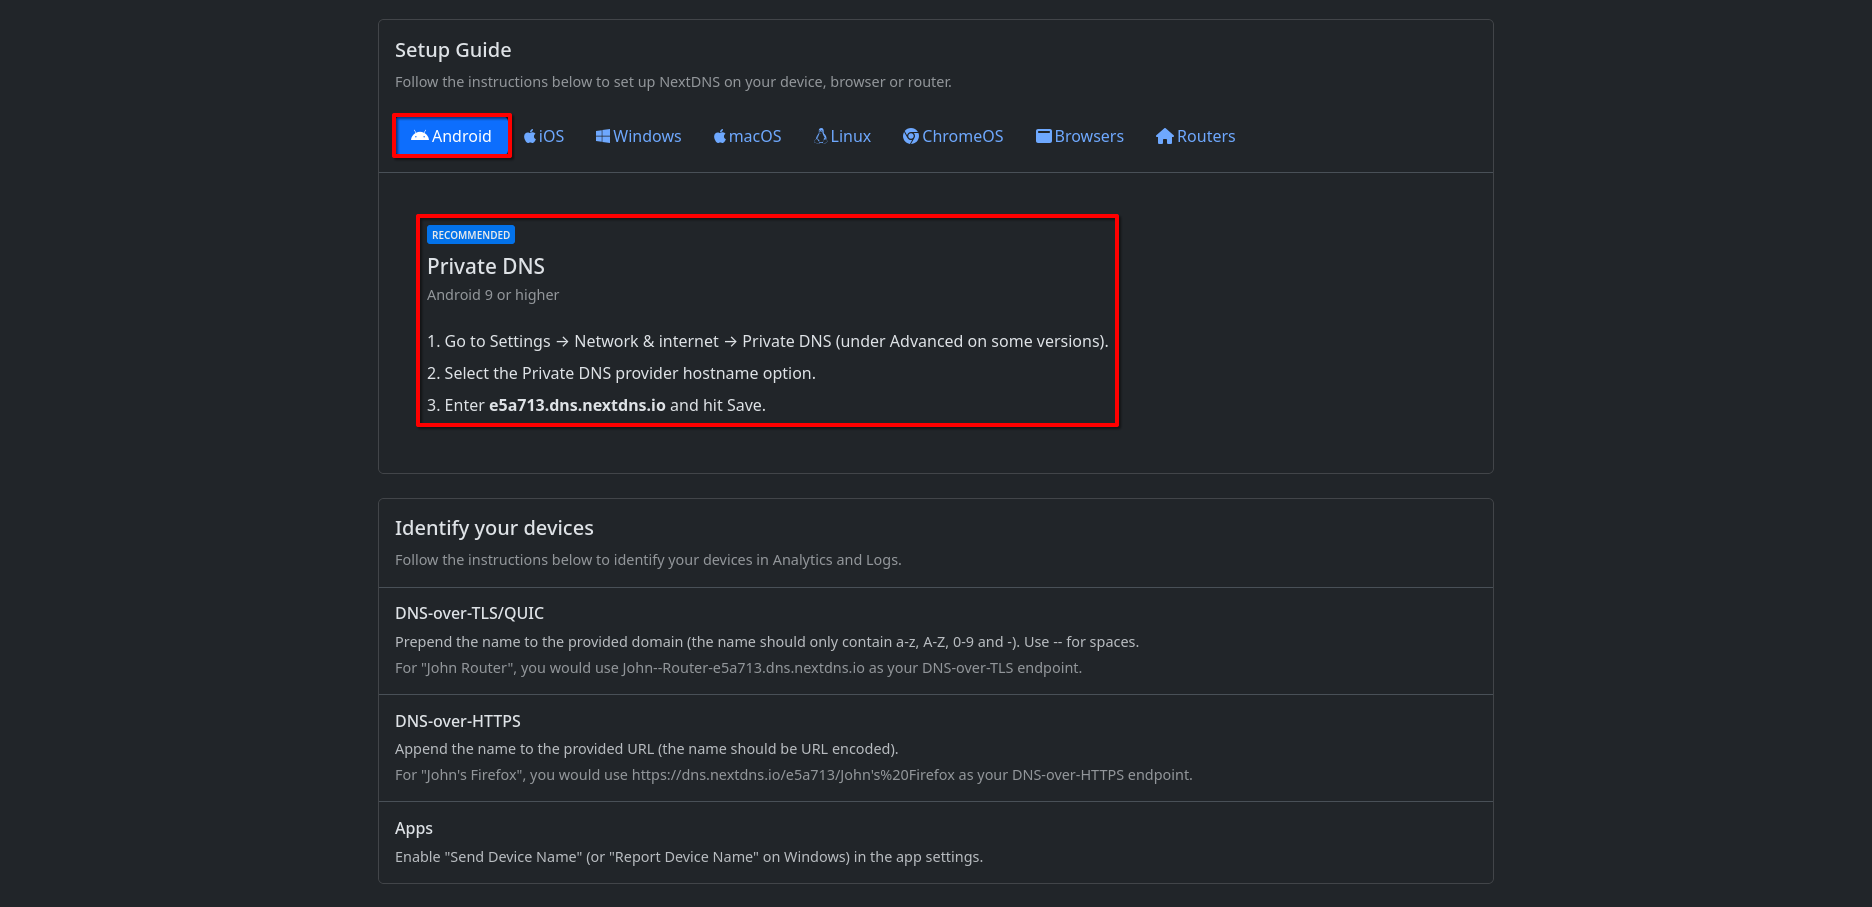This screenshot has width=1872, height=907.
Task: Click "Follow the instructions below to set up NextDNS" text
Action: pyautogui.click(x=673, y=82)
